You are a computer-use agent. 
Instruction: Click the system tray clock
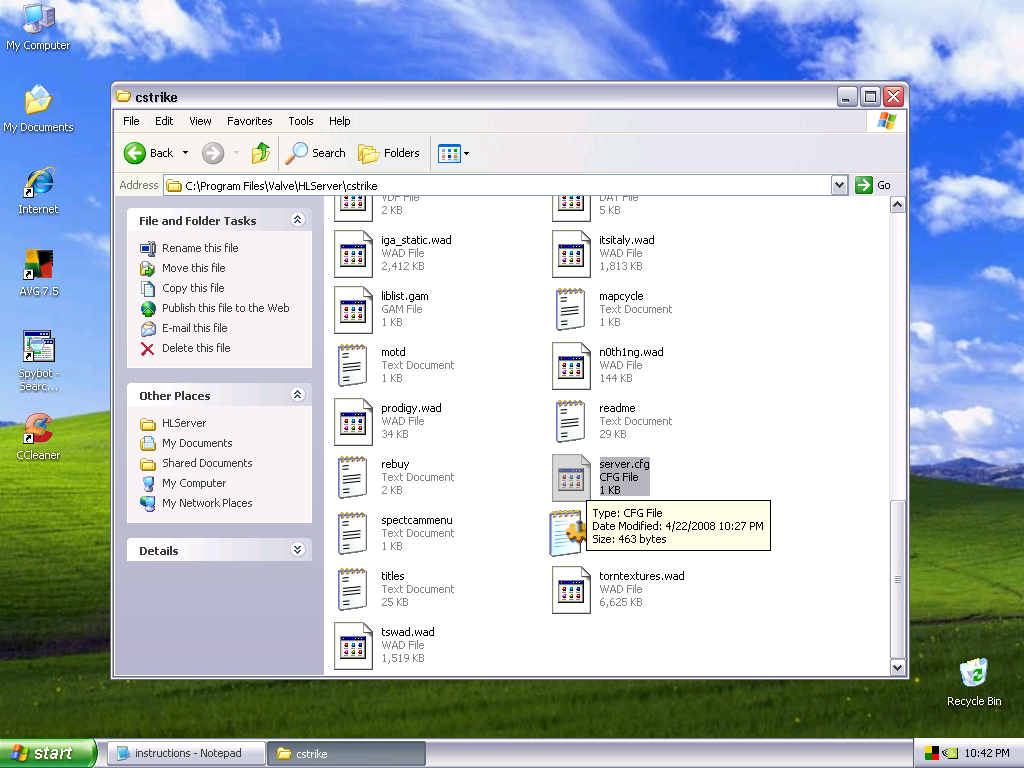[987, 754]
